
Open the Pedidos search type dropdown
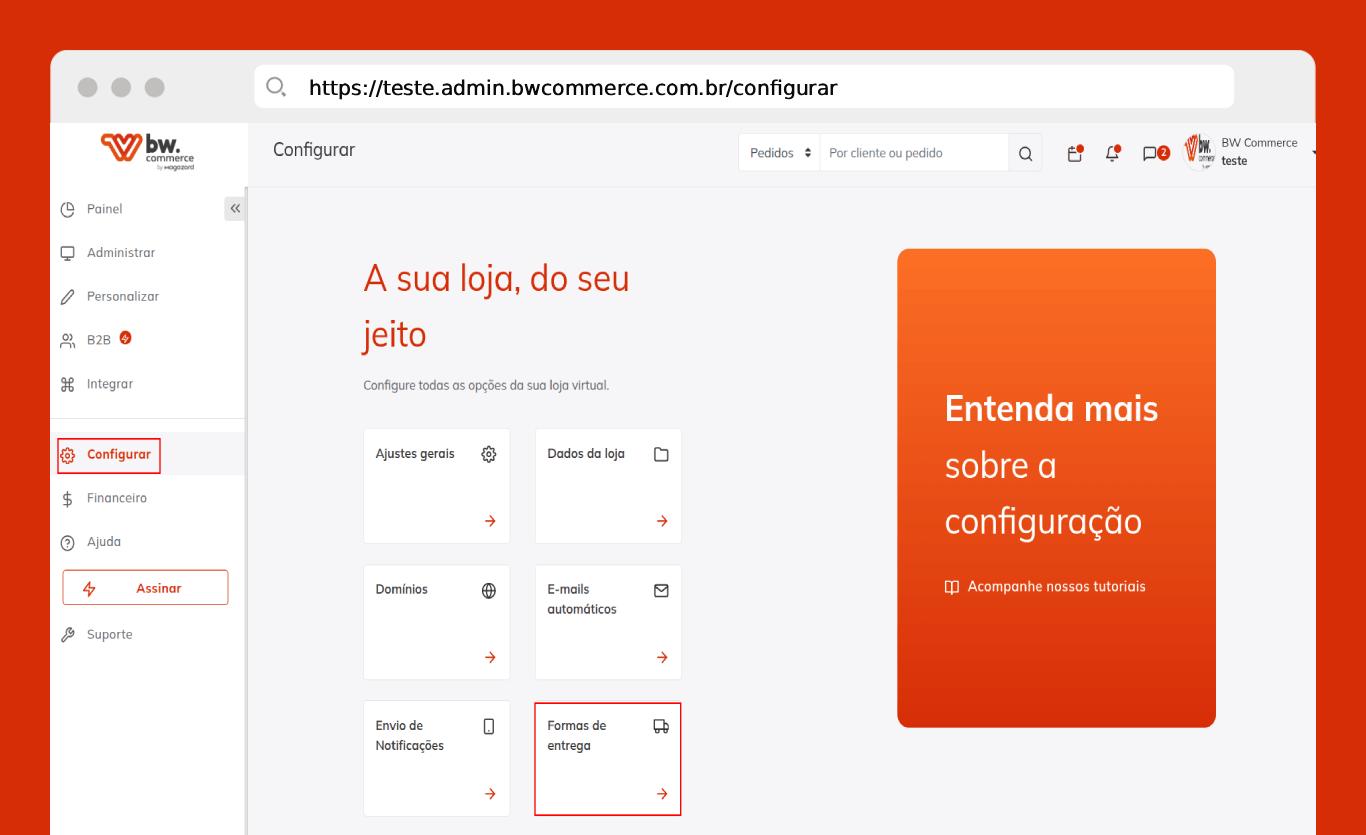tap(778, 153)
